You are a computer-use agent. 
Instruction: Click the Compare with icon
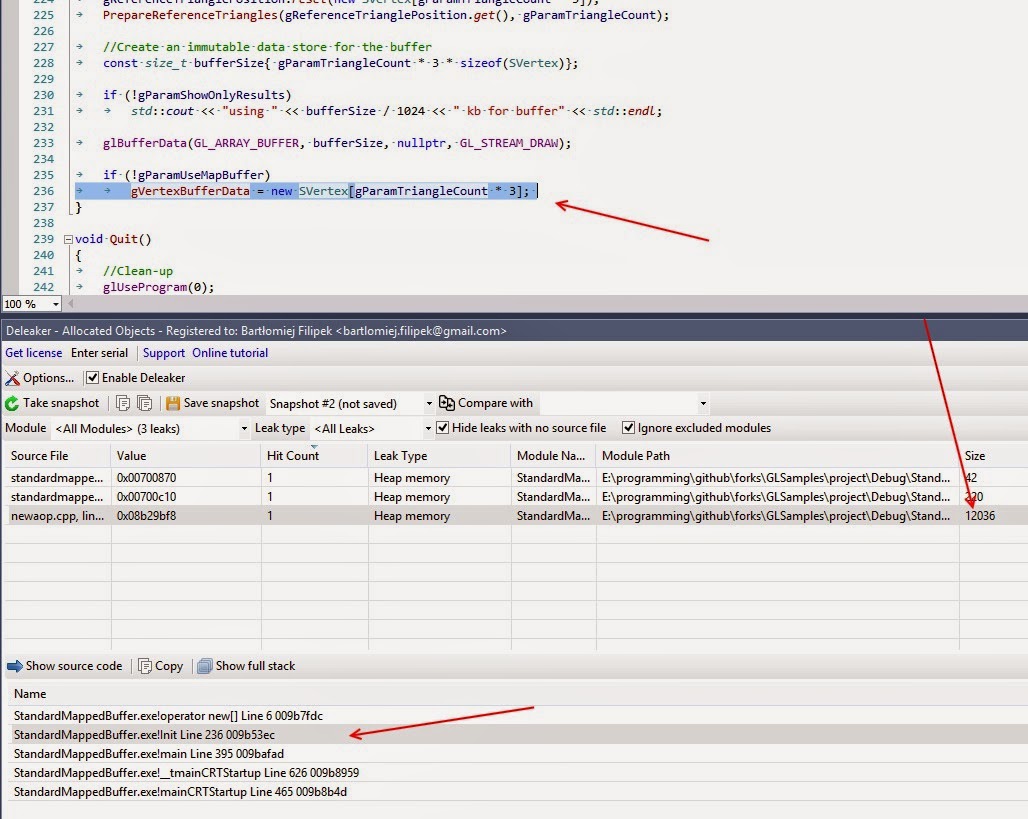click(446, 403)
